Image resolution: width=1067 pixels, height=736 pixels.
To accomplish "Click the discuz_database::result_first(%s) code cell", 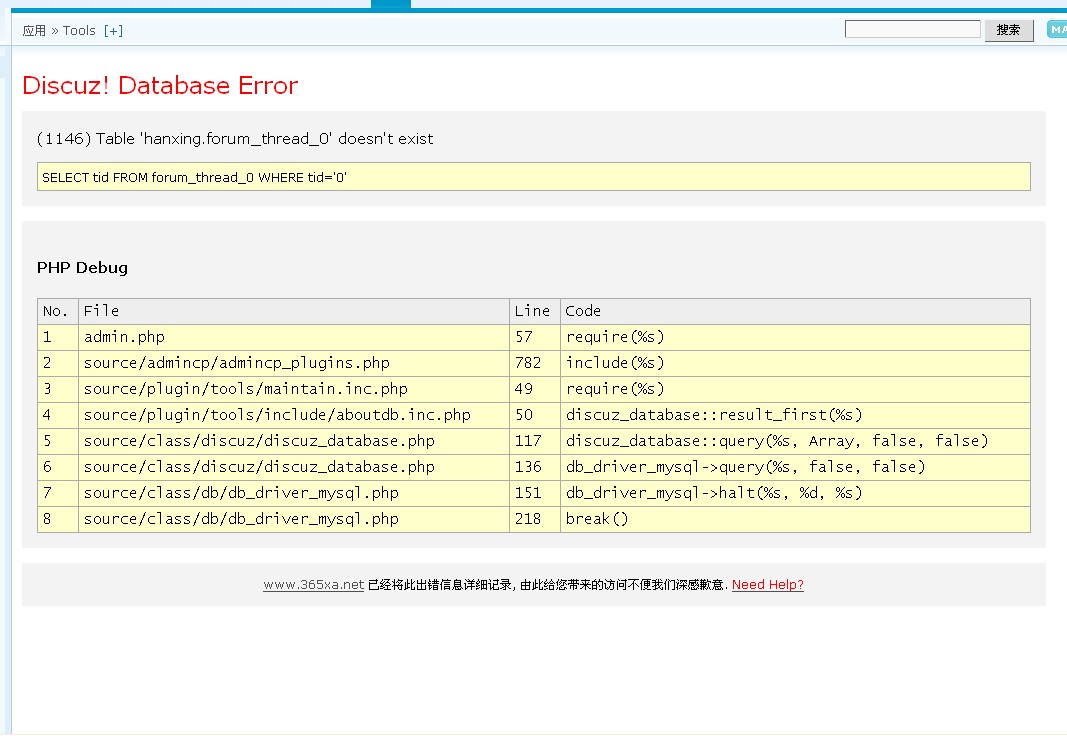I will click(795, 415).
